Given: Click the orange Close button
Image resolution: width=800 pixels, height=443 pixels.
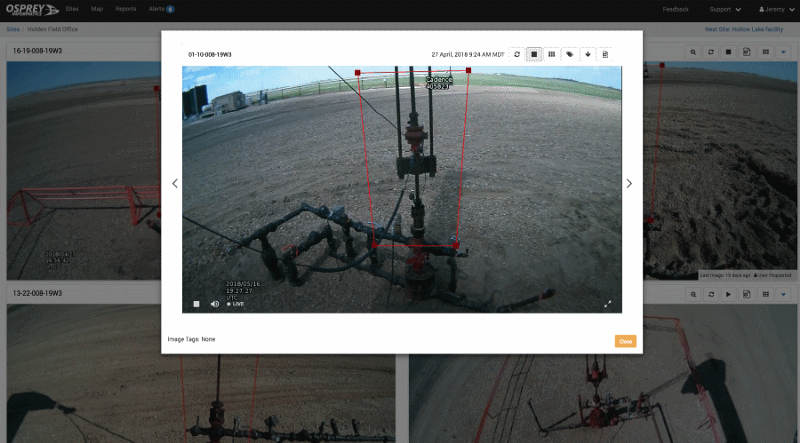Looking at the screenshot, I should (x=625, y=341).
